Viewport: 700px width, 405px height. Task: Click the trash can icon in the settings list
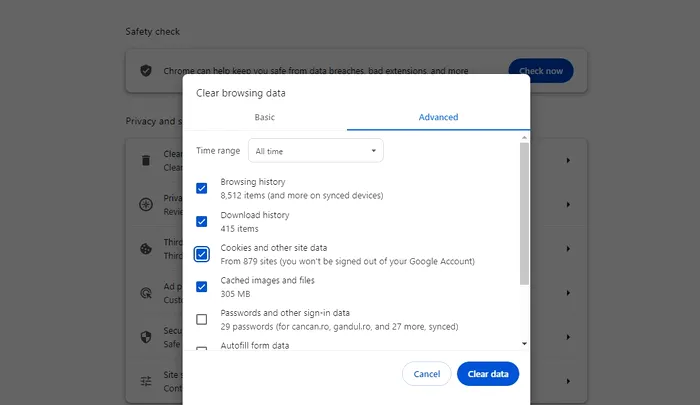pyautogui.click(x=146, y=160)
